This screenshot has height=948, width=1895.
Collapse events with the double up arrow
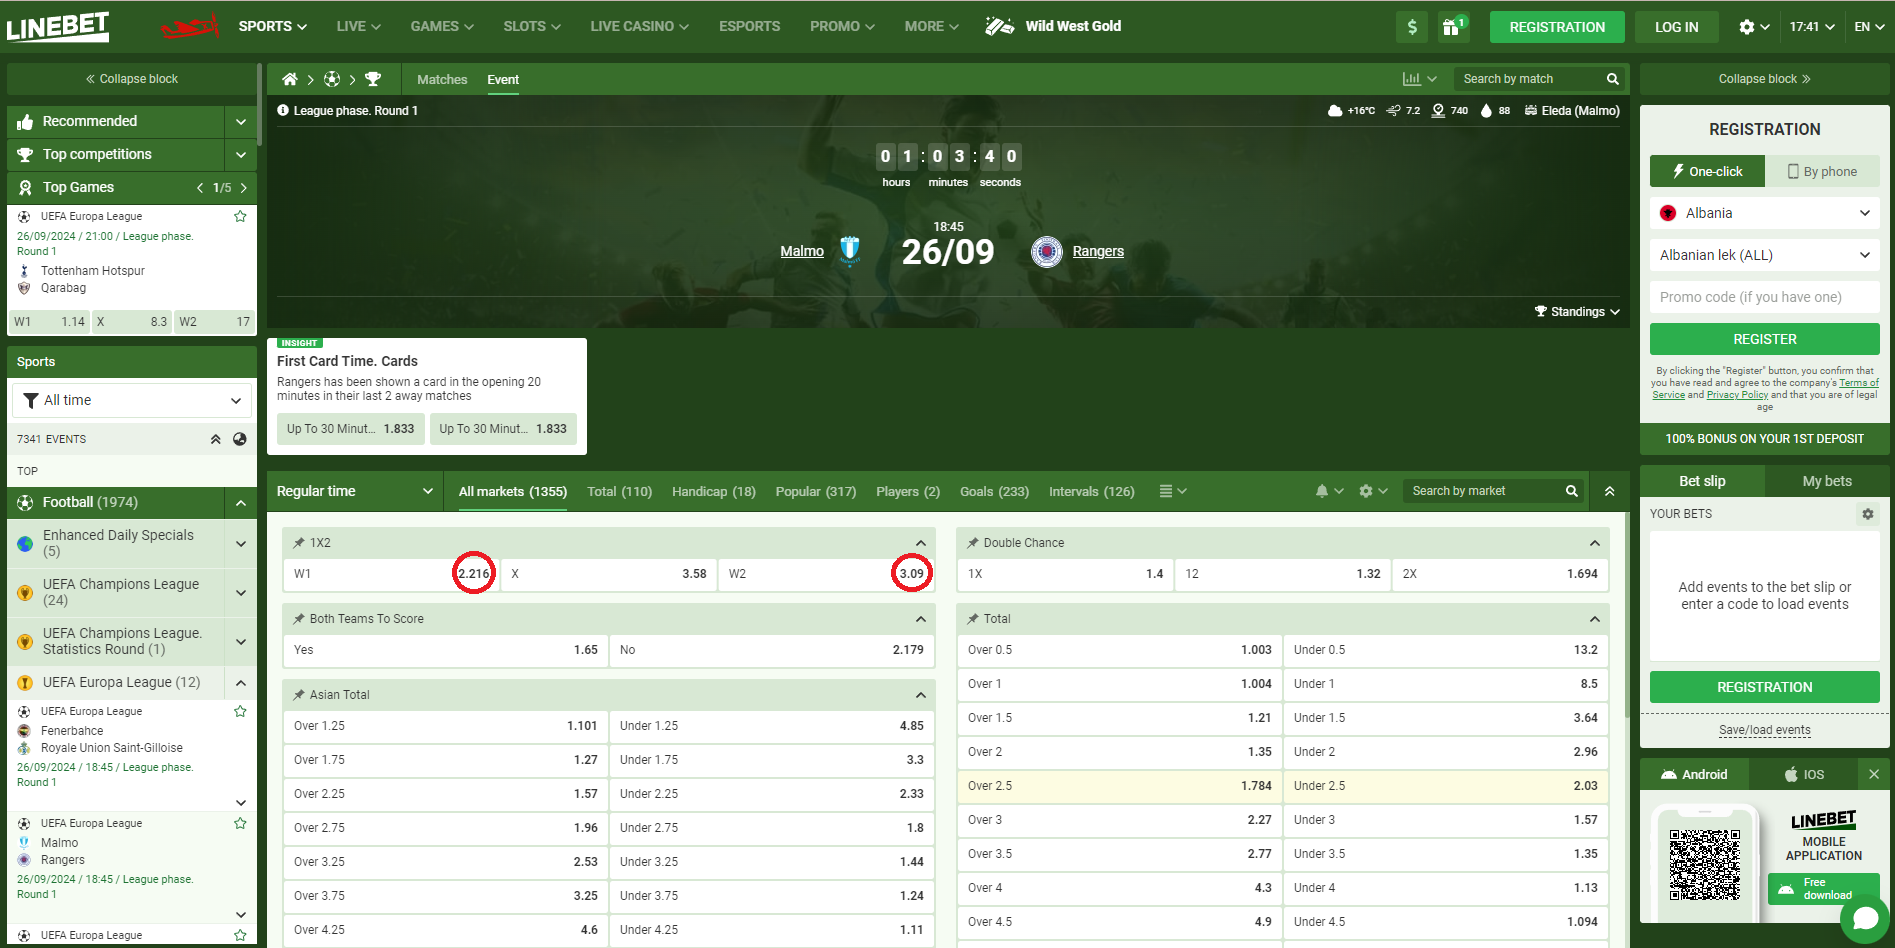(215, 439)
